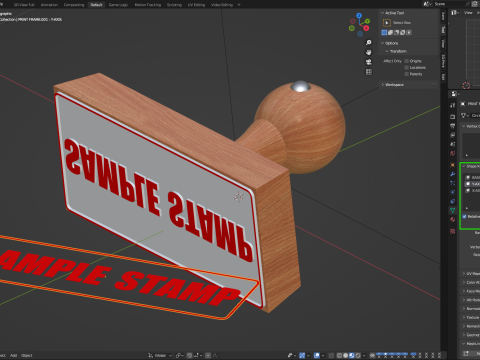
Task: Open the pivot point dropdown
Action: pyautogui.click(x=180, y=355)
